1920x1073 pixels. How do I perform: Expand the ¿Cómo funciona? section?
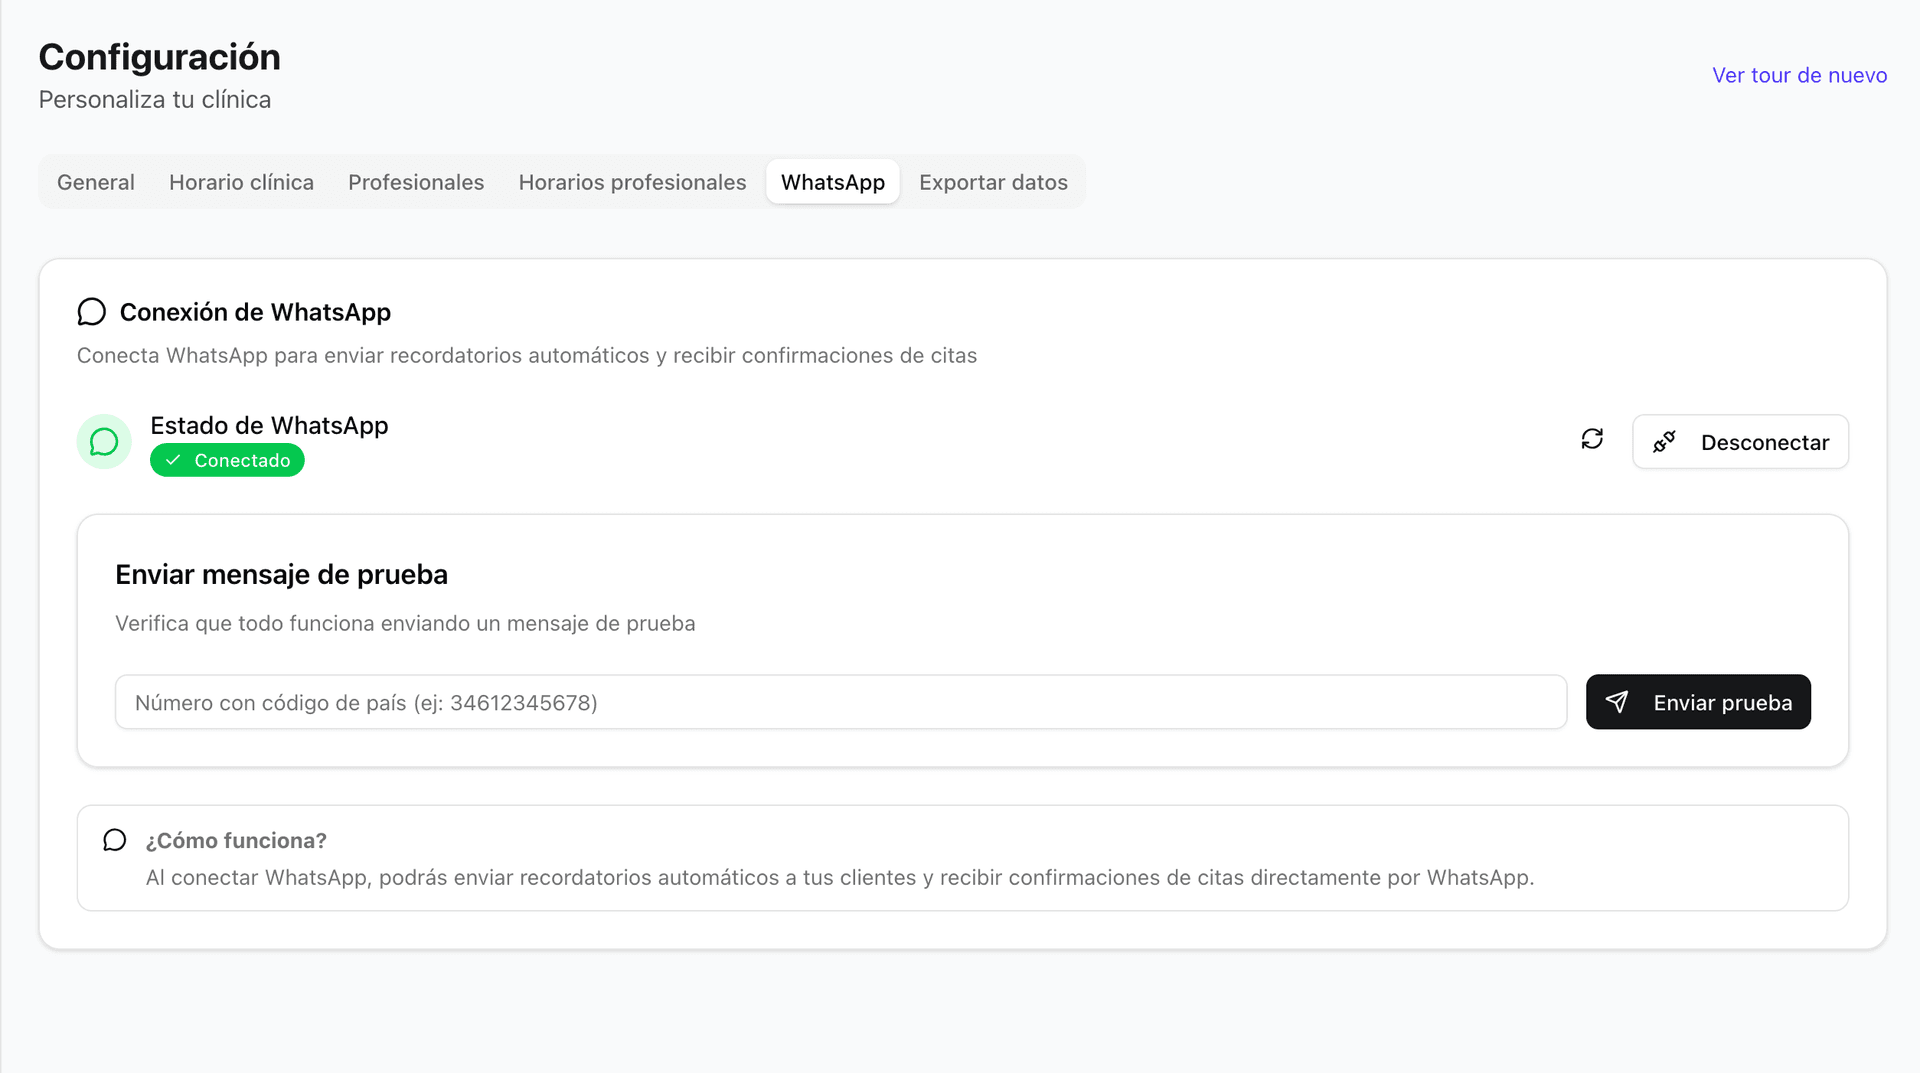tap(237, 840)
